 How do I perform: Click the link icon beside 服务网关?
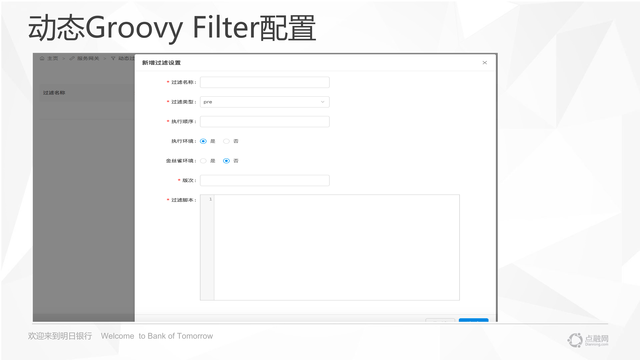point(72,58)
